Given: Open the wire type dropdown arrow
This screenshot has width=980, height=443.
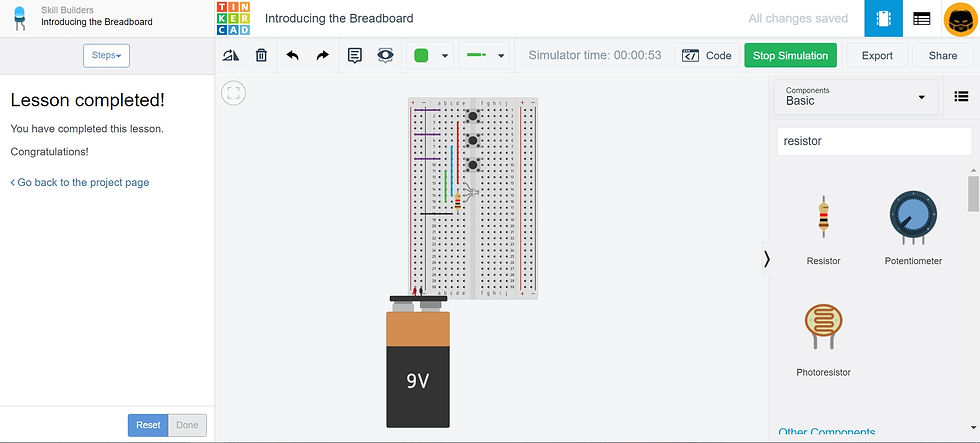Looking at the screenshot, I should click(x=501, y=56).
